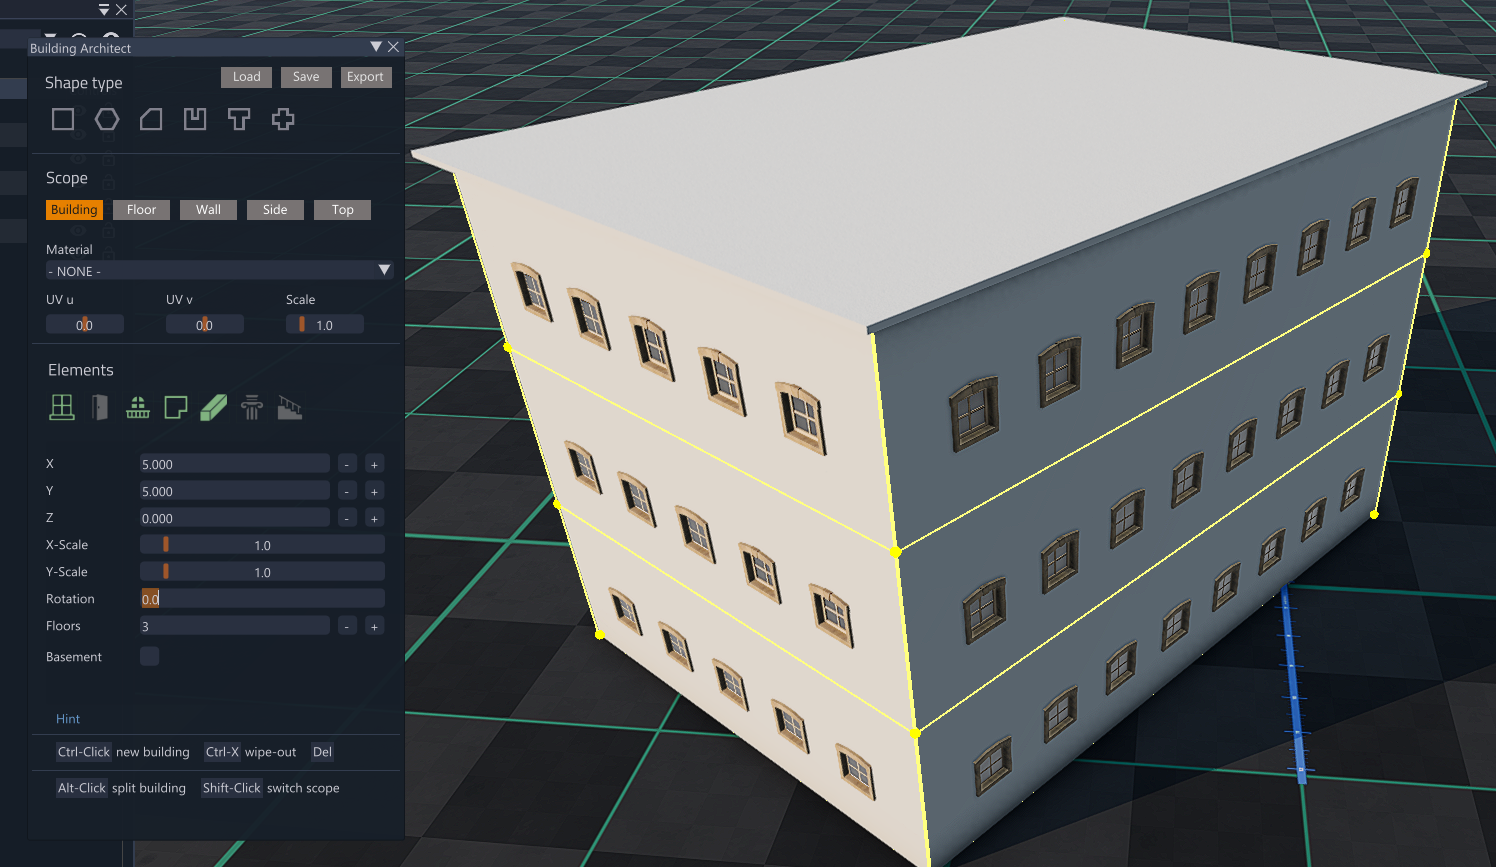Screen dimensions: 1496x867
Task: Select the cut-corner shape type
Action: pos(151,120)
